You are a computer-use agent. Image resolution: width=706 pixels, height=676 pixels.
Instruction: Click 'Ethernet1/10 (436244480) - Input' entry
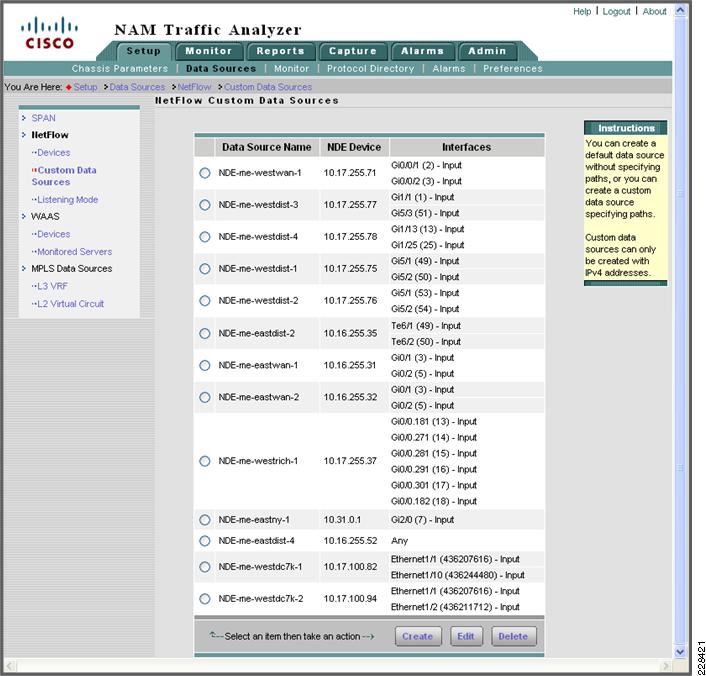pos(458,576)
